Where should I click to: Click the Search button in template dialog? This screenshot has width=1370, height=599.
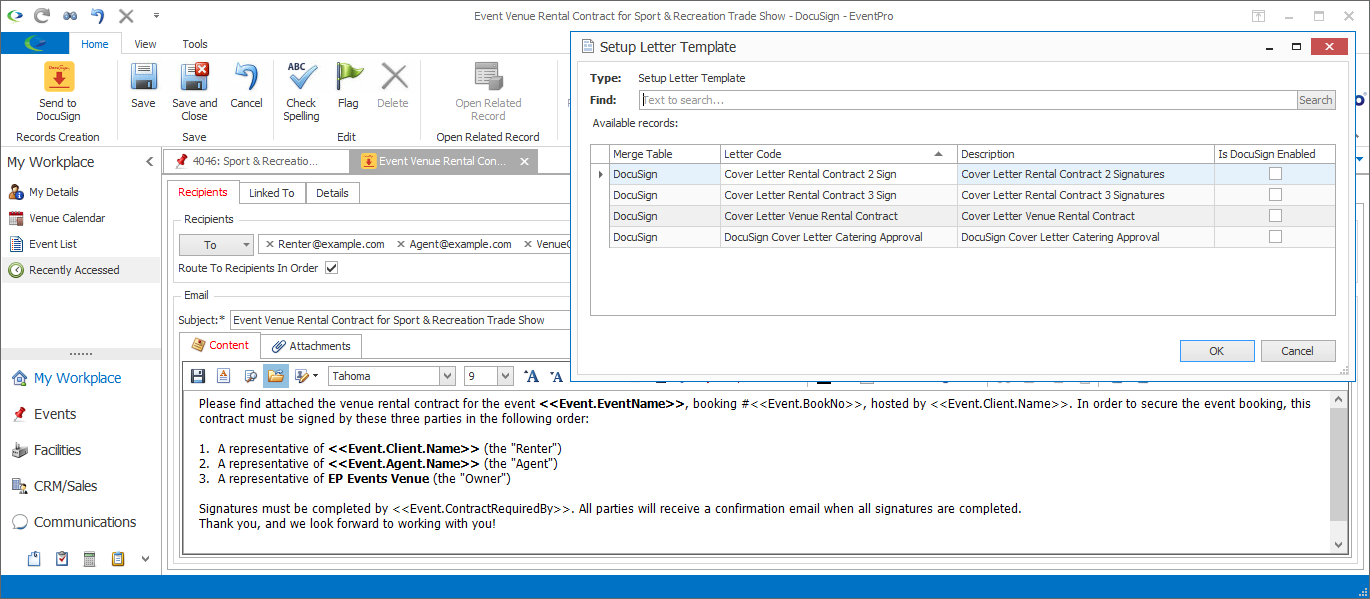click(x=1316, y=100)
